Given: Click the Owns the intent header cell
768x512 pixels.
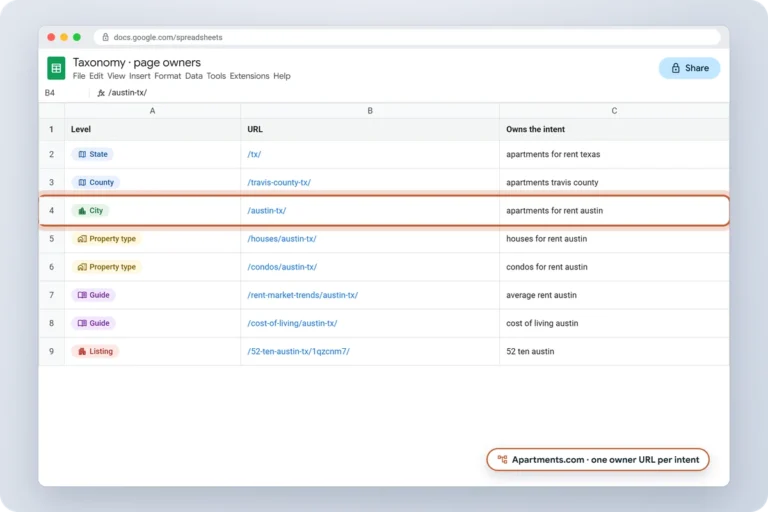Looking at the screenshot, I should click(x=614, y=129).
